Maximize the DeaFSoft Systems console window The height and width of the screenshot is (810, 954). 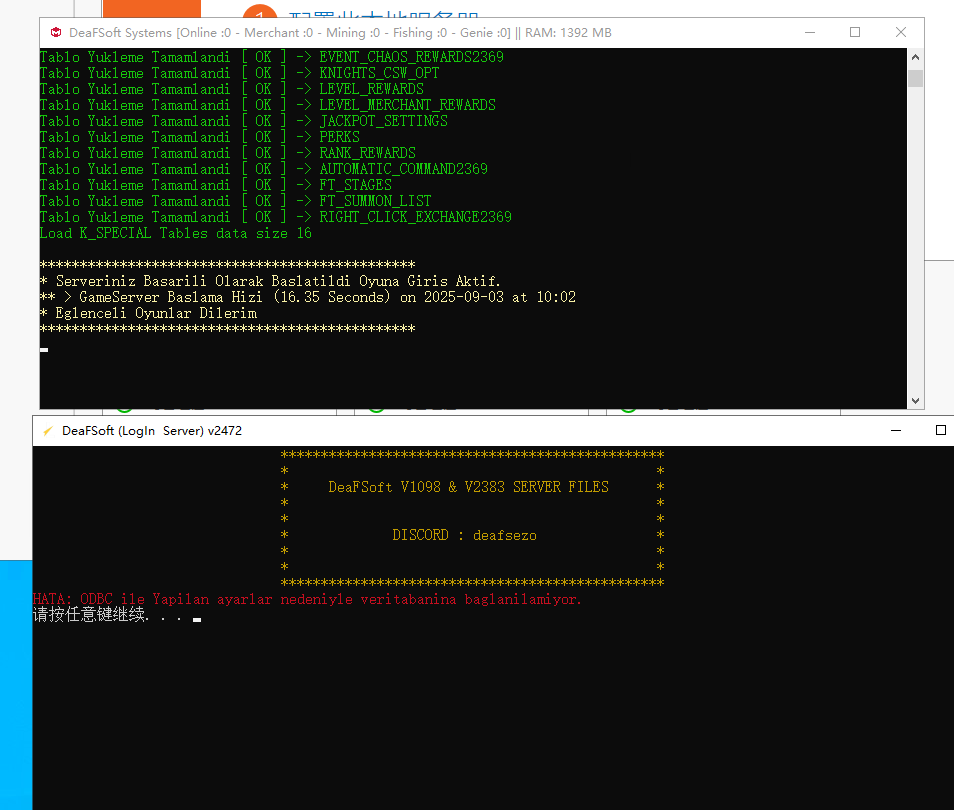[855, 32]
